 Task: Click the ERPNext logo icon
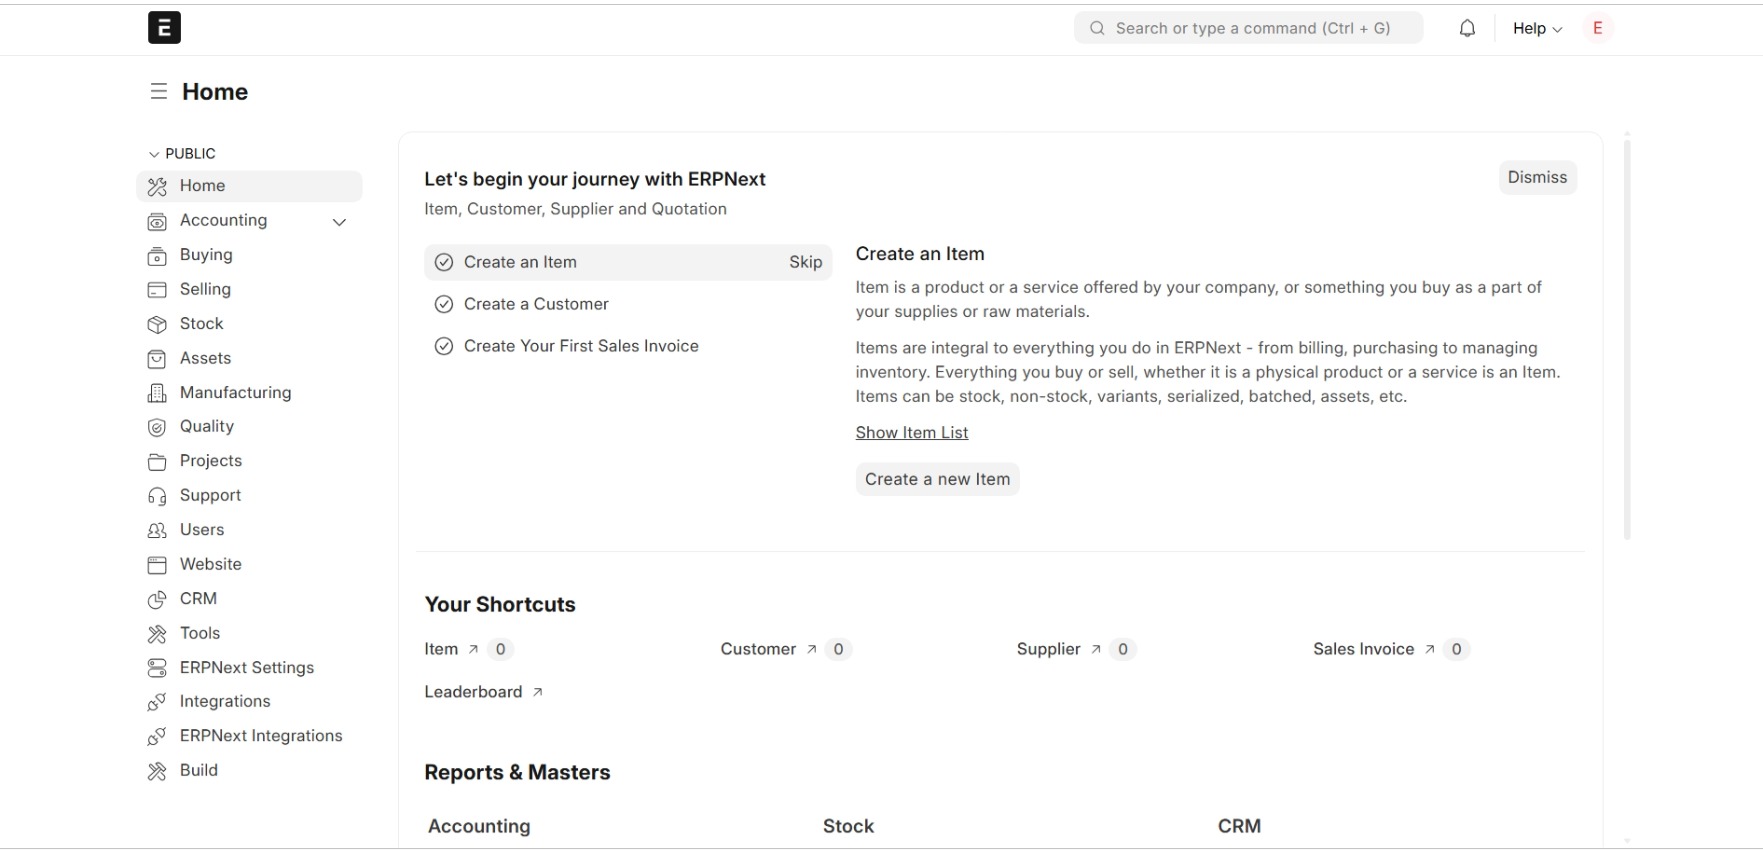164,27
